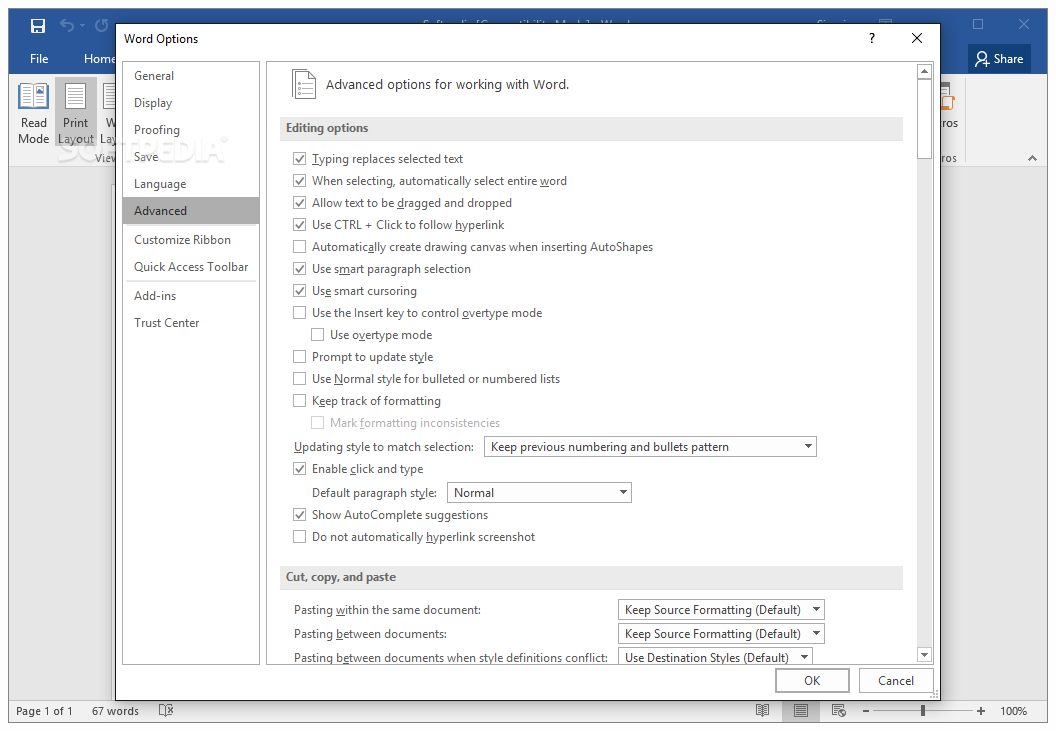The image size is (1056, 731).
Task: Open pasting when style definitions conflict dropdown
Action: [715, 657]
